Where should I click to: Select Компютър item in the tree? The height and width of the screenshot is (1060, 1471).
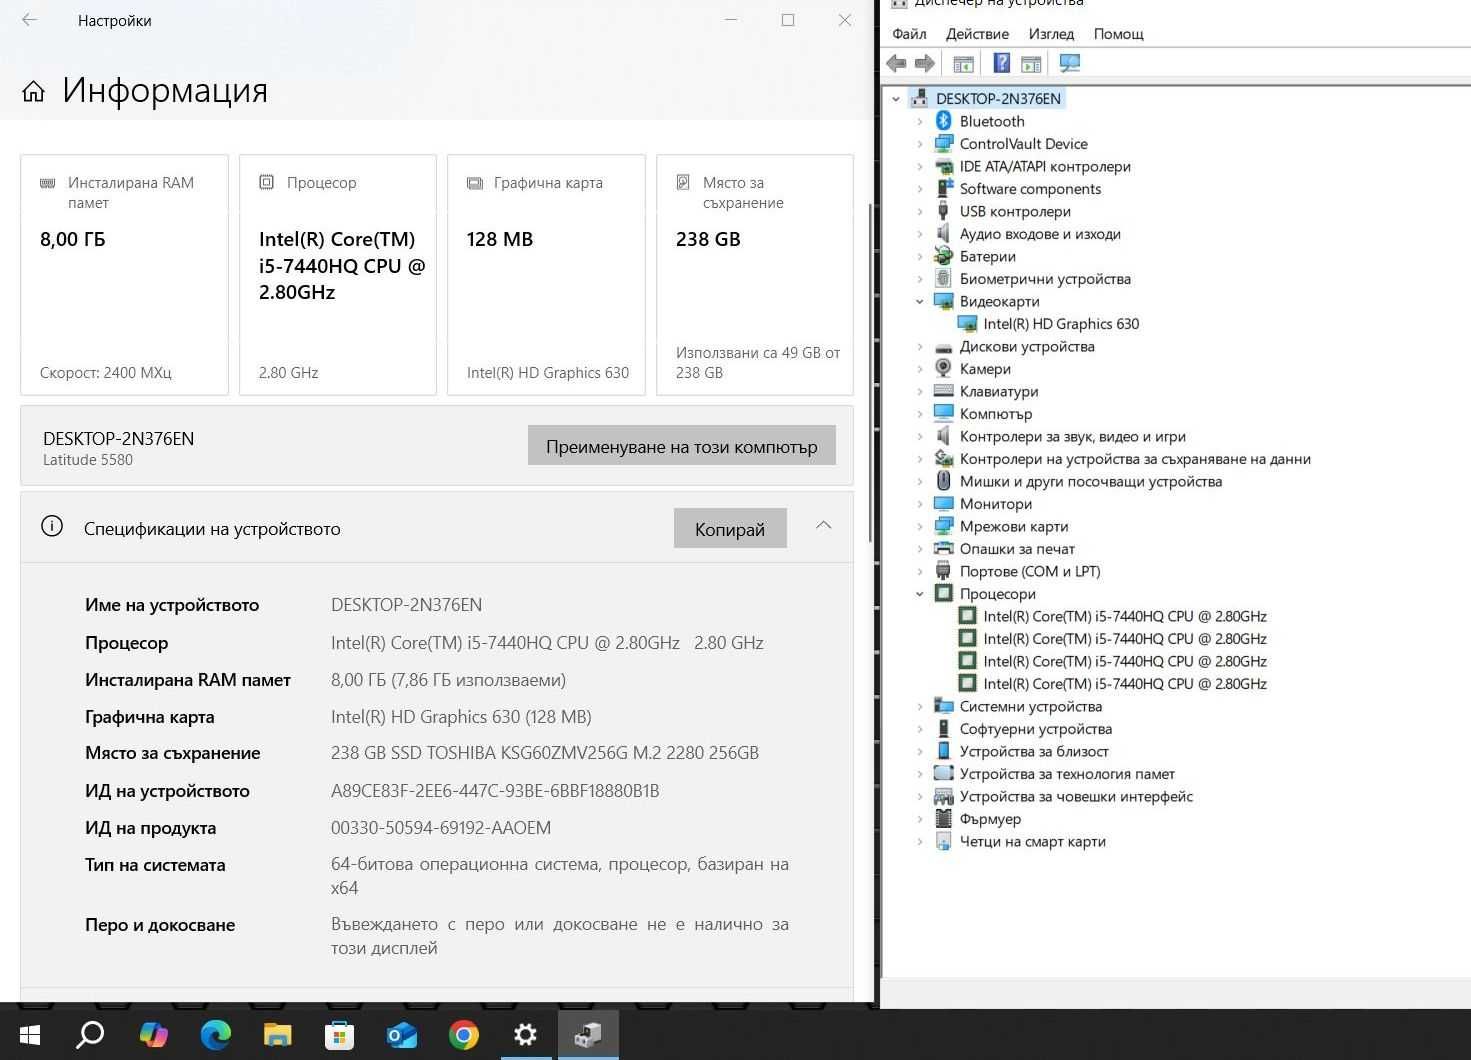tap(996, 414)
